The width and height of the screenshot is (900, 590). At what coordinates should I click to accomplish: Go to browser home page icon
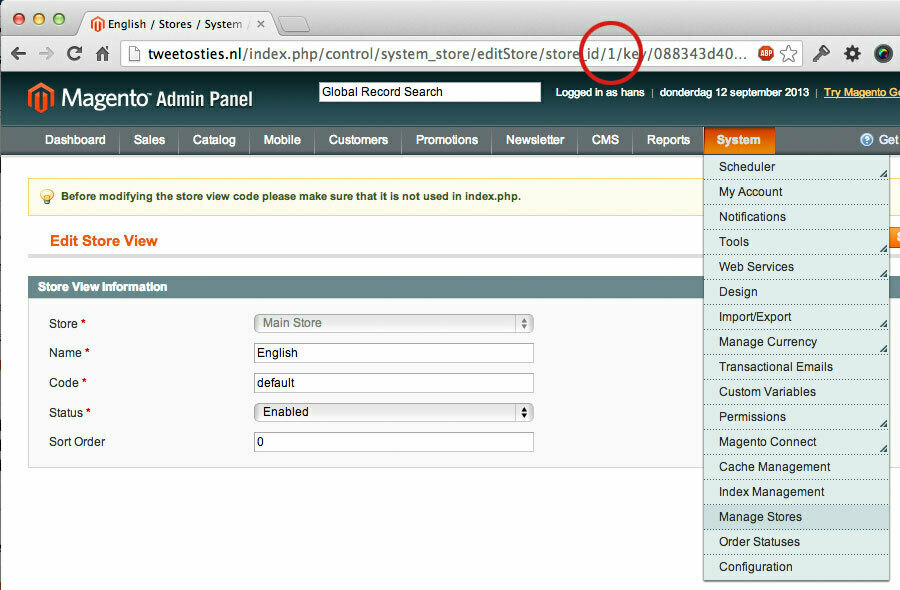point(102,53)
